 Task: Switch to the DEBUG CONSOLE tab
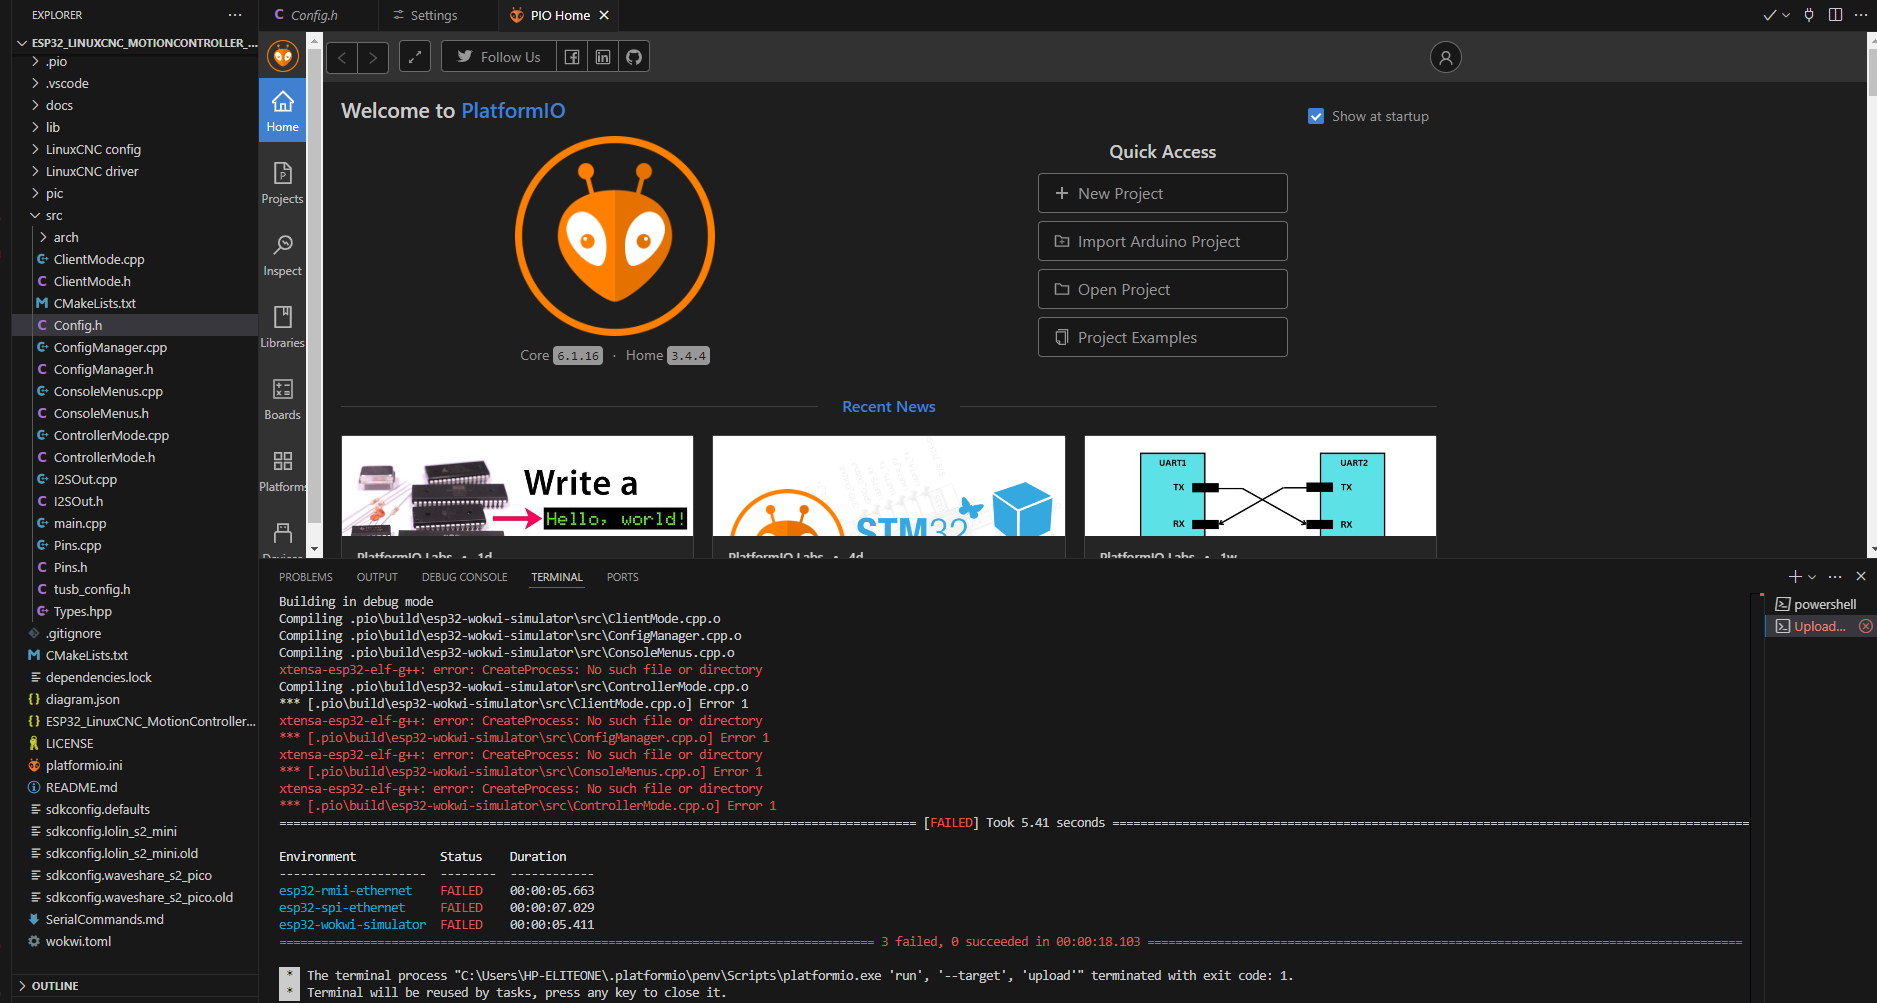[464, 577]
